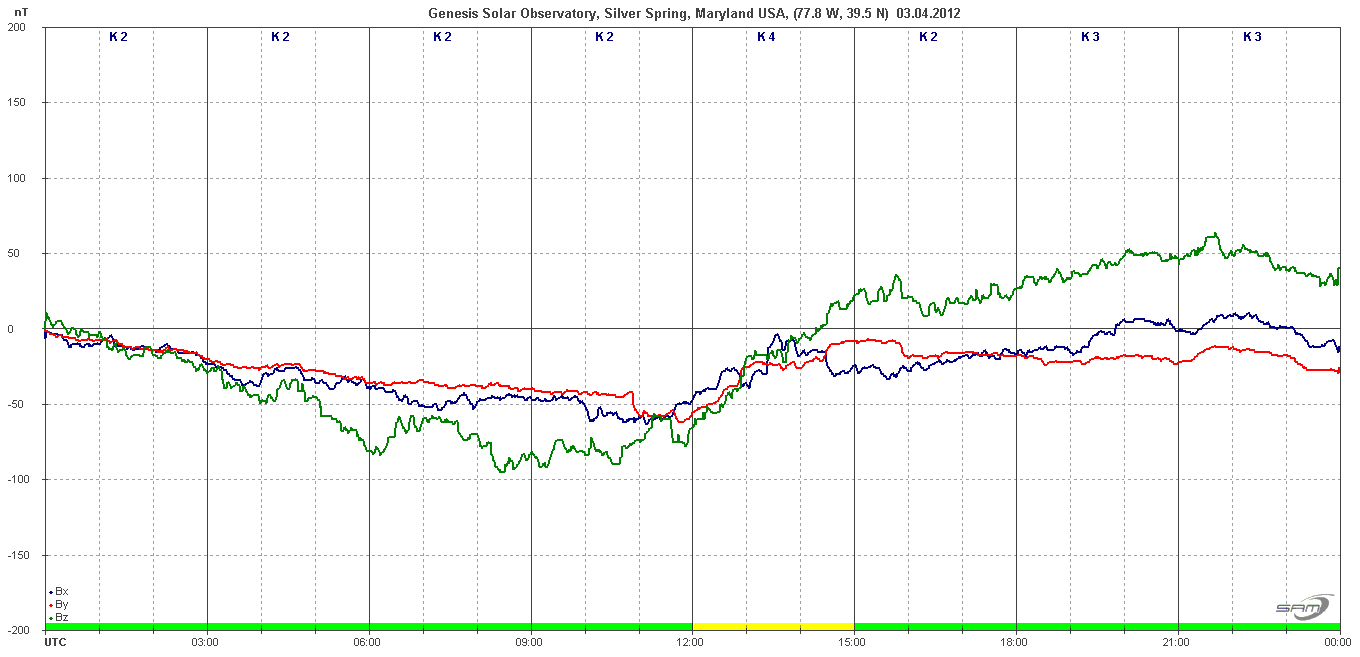Click the yellow segment of the status bar
The width and height of the screenshot is (1360, 657).
[773, 627]
